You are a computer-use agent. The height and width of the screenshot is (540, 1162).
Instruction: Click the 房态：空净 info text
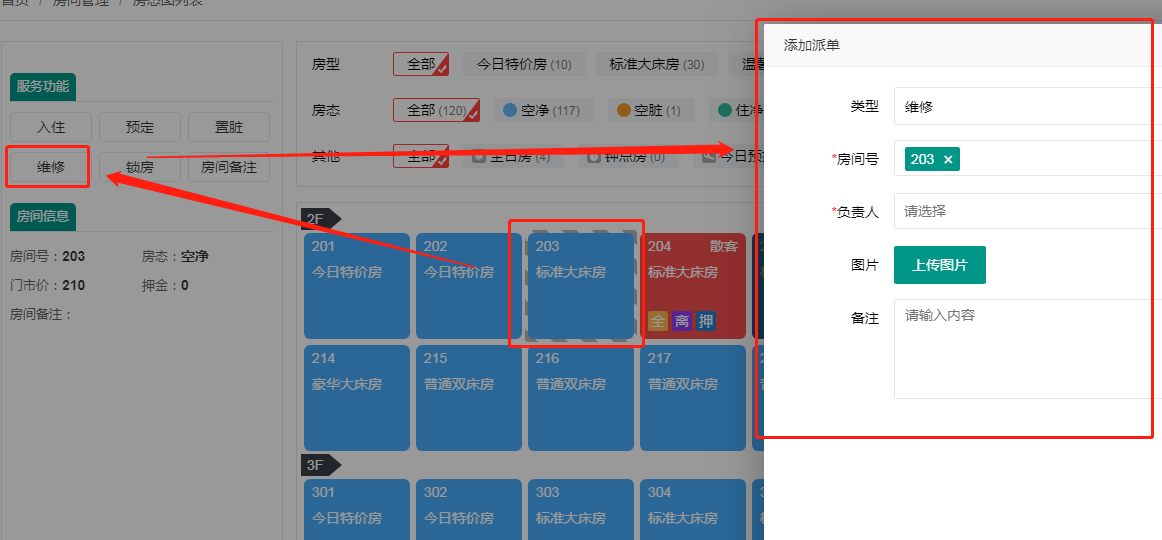(x=175, y=257)
